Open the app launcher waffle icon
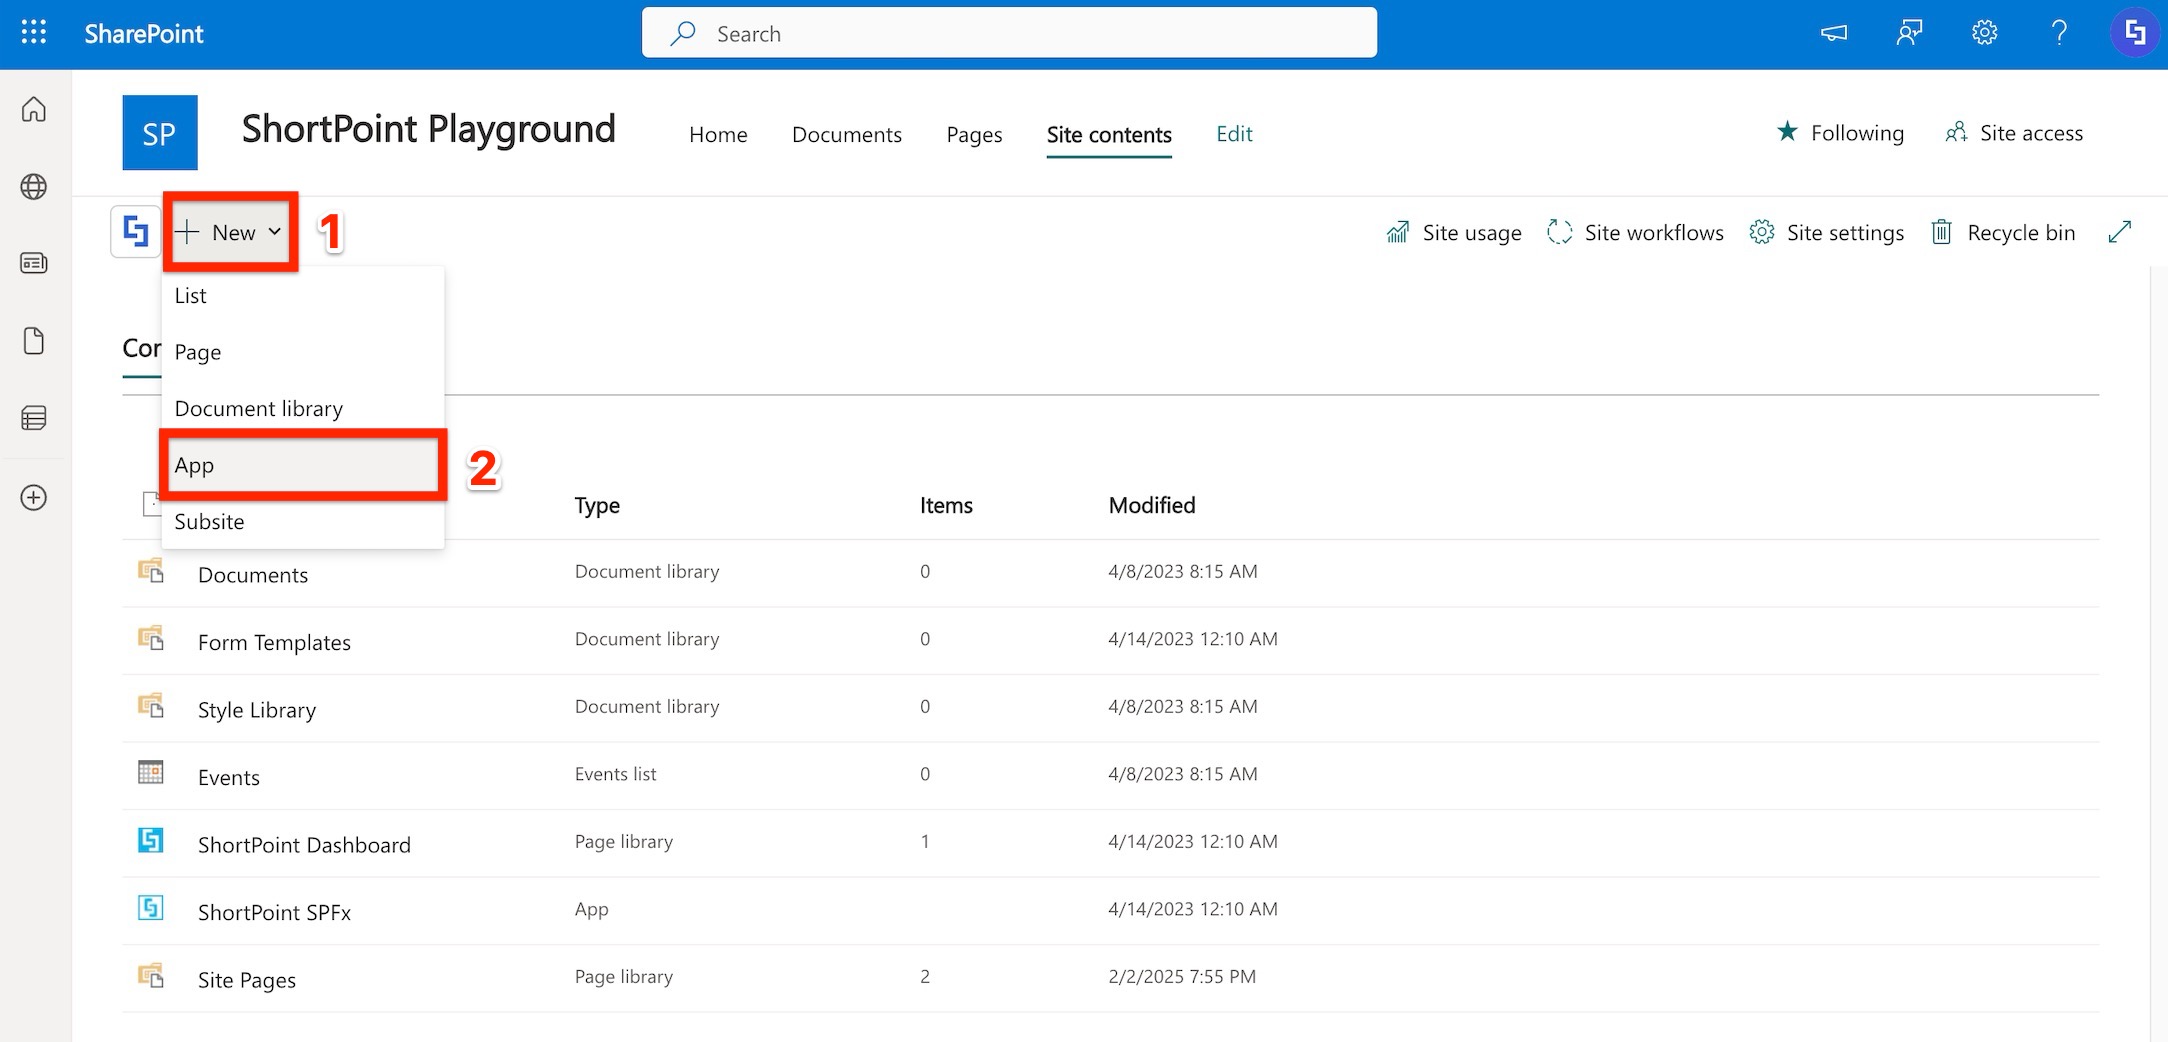The height and width of the screenshot is (1042, 2168). (34, 33)
